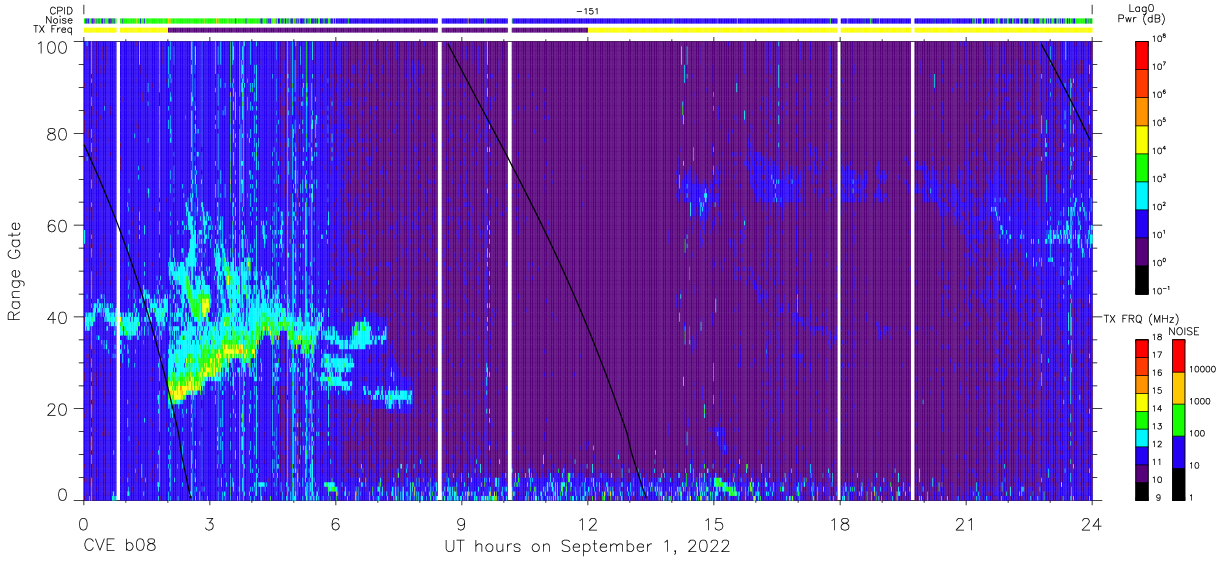Pick the orange segment of NOISE colorbar
Image resolution: width=1228 pixels, height=567 pixels.
(x=1177, y=387)
